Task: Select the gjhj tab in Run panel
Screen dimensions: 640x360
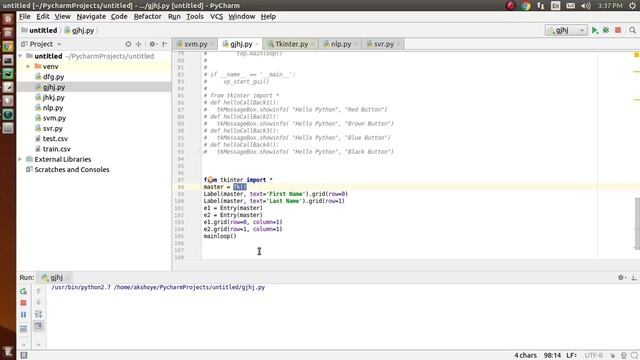Action: (56, 278)
